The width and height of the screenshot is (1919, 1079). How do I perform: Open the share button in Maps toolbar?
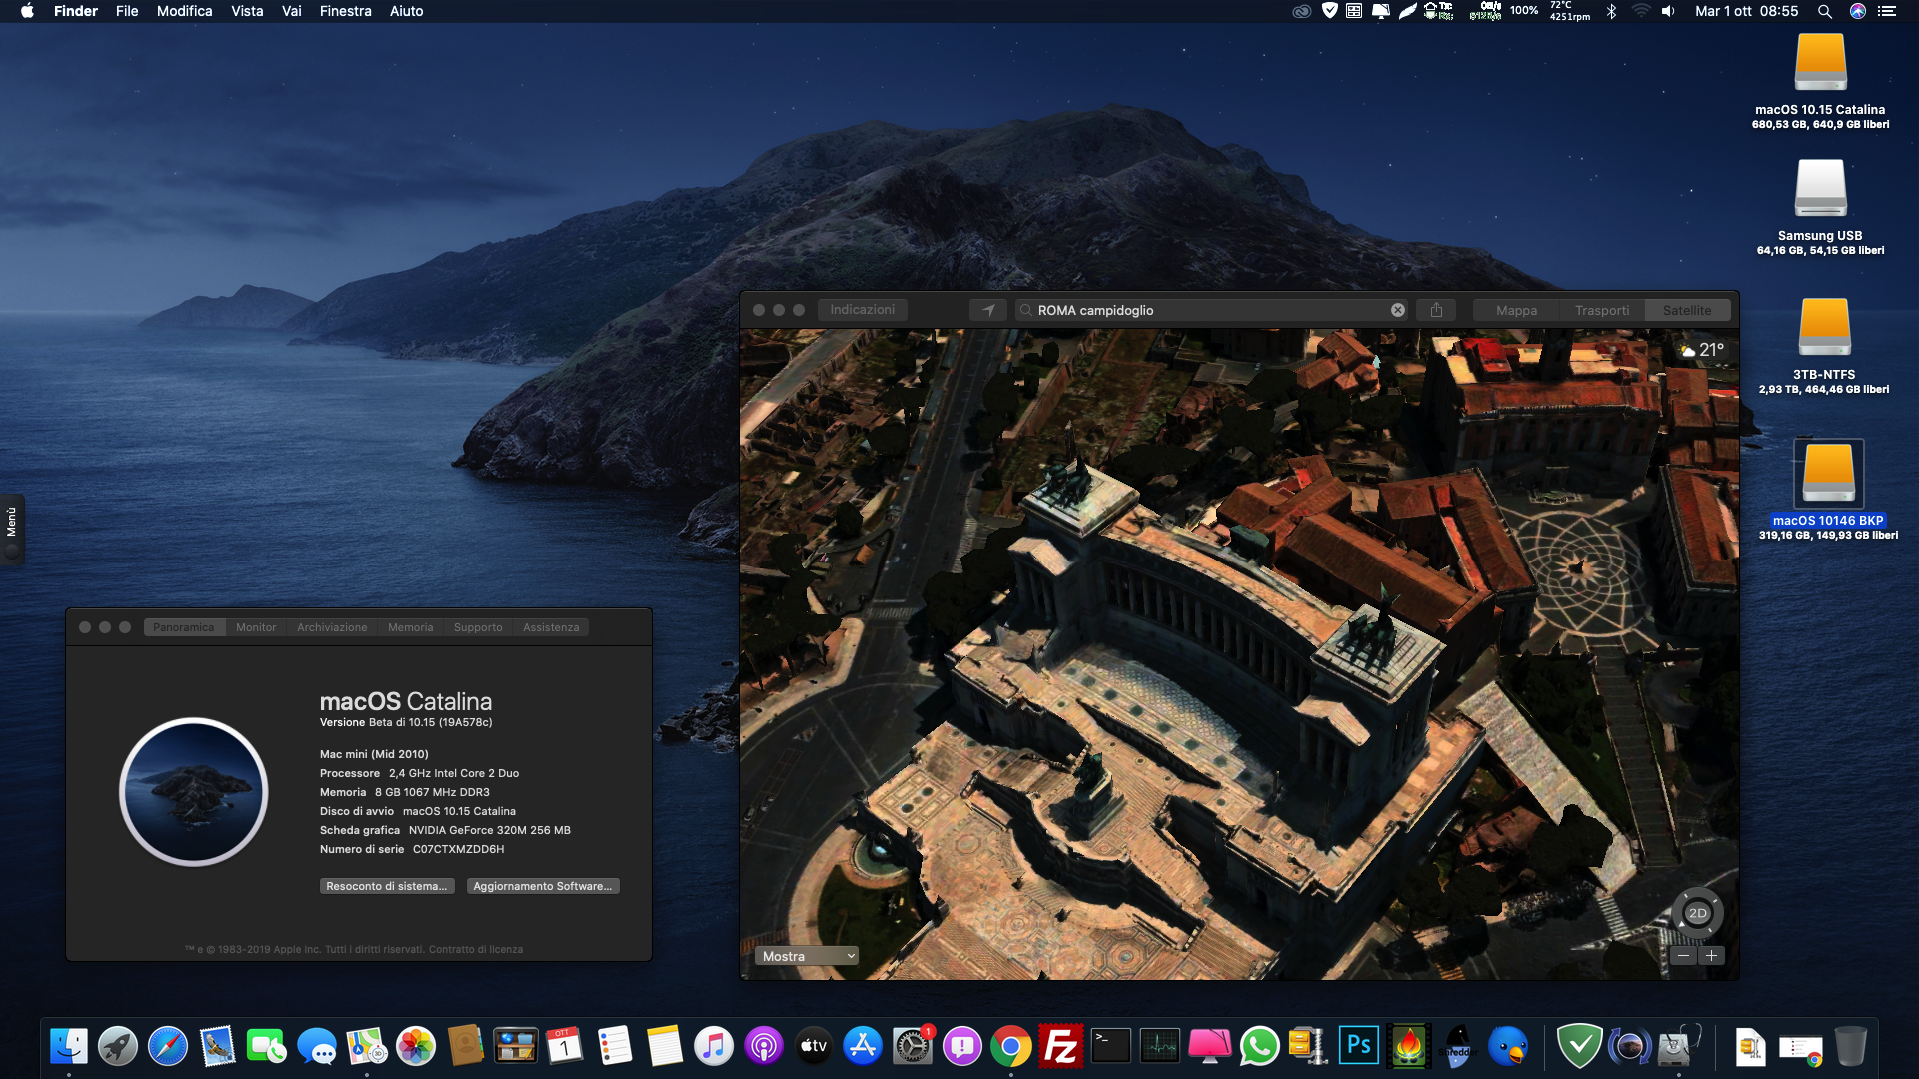click(x=1436, y=310)
